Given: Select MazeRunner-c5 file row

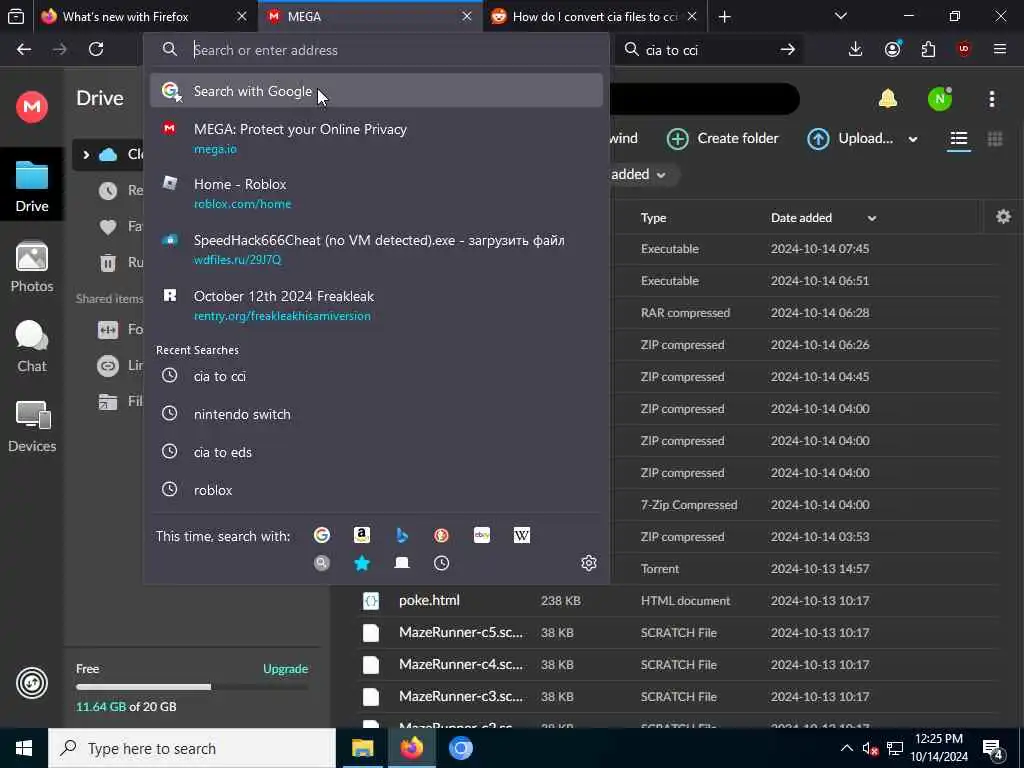Looking at the screenshot, I should pos(677,632).
